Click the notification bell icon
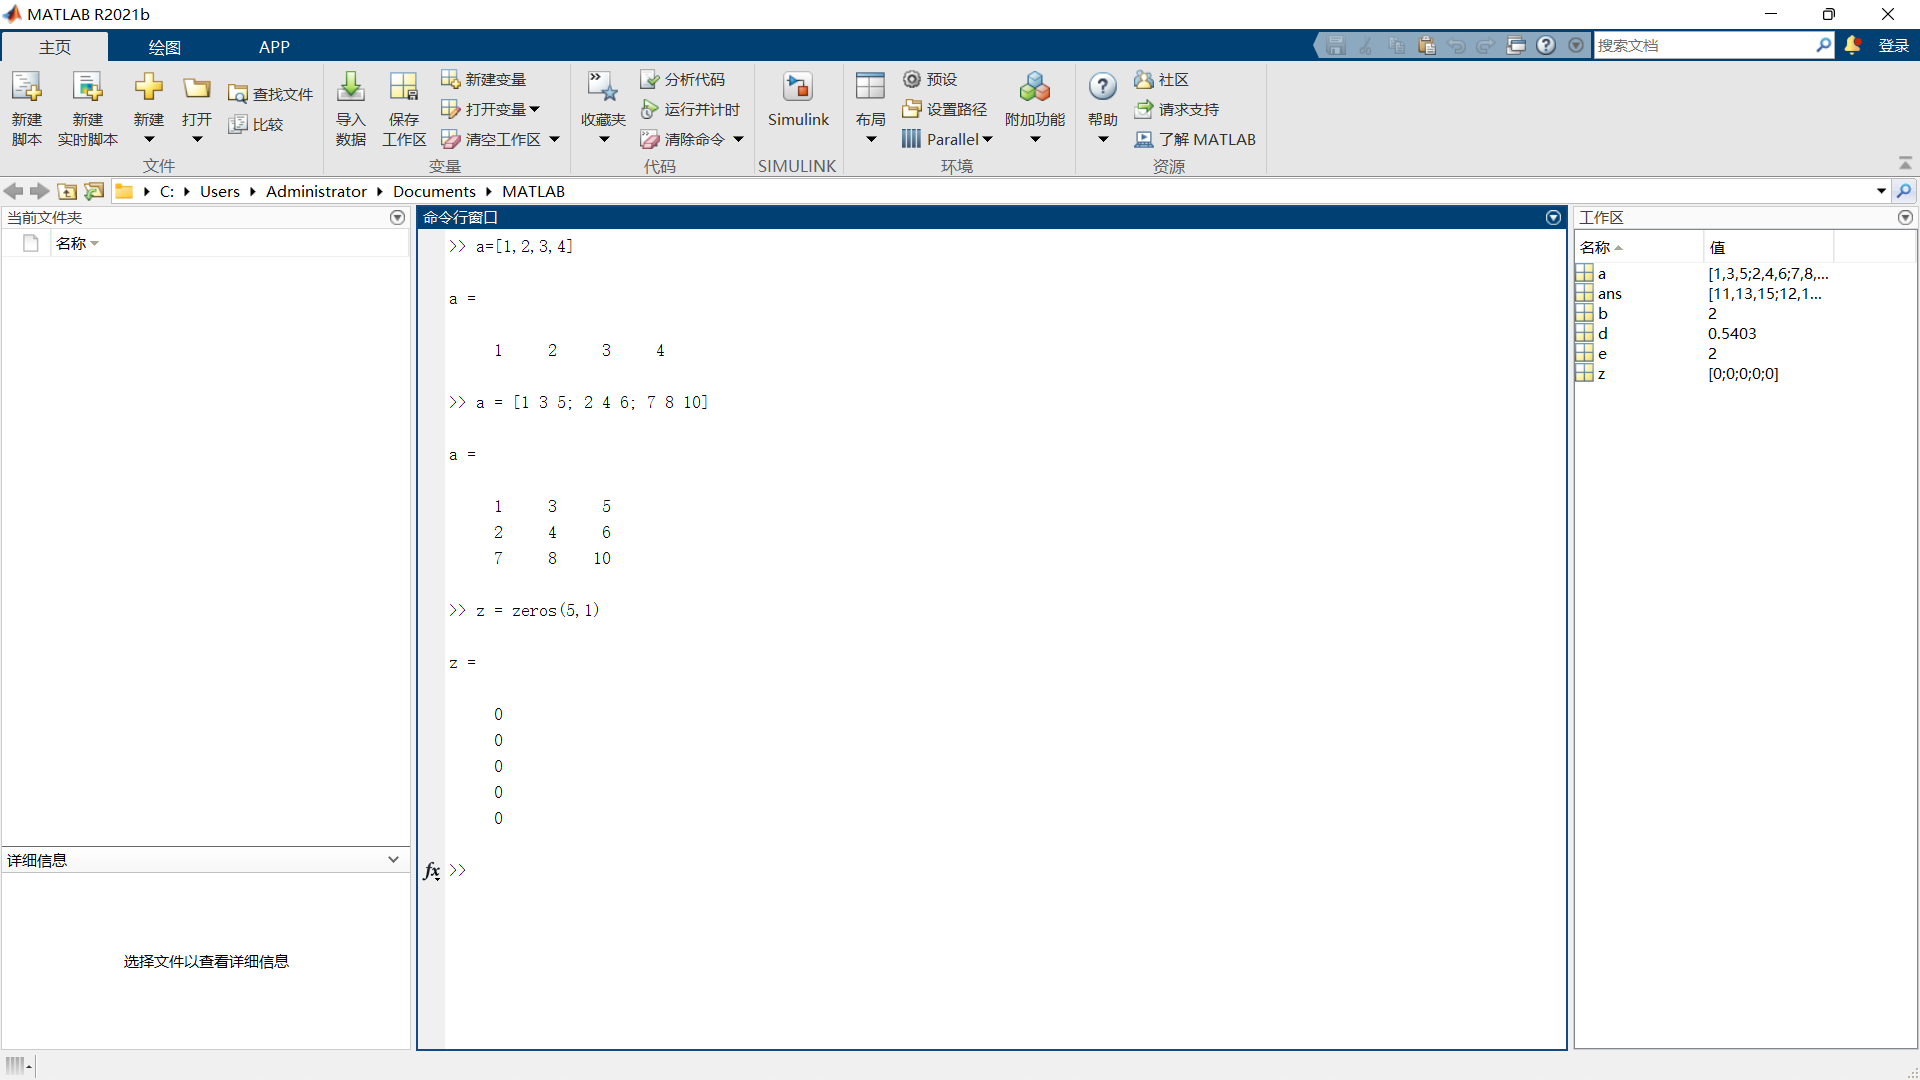This screenshot has width=1920, height=1080. [x=1853, y=45]
